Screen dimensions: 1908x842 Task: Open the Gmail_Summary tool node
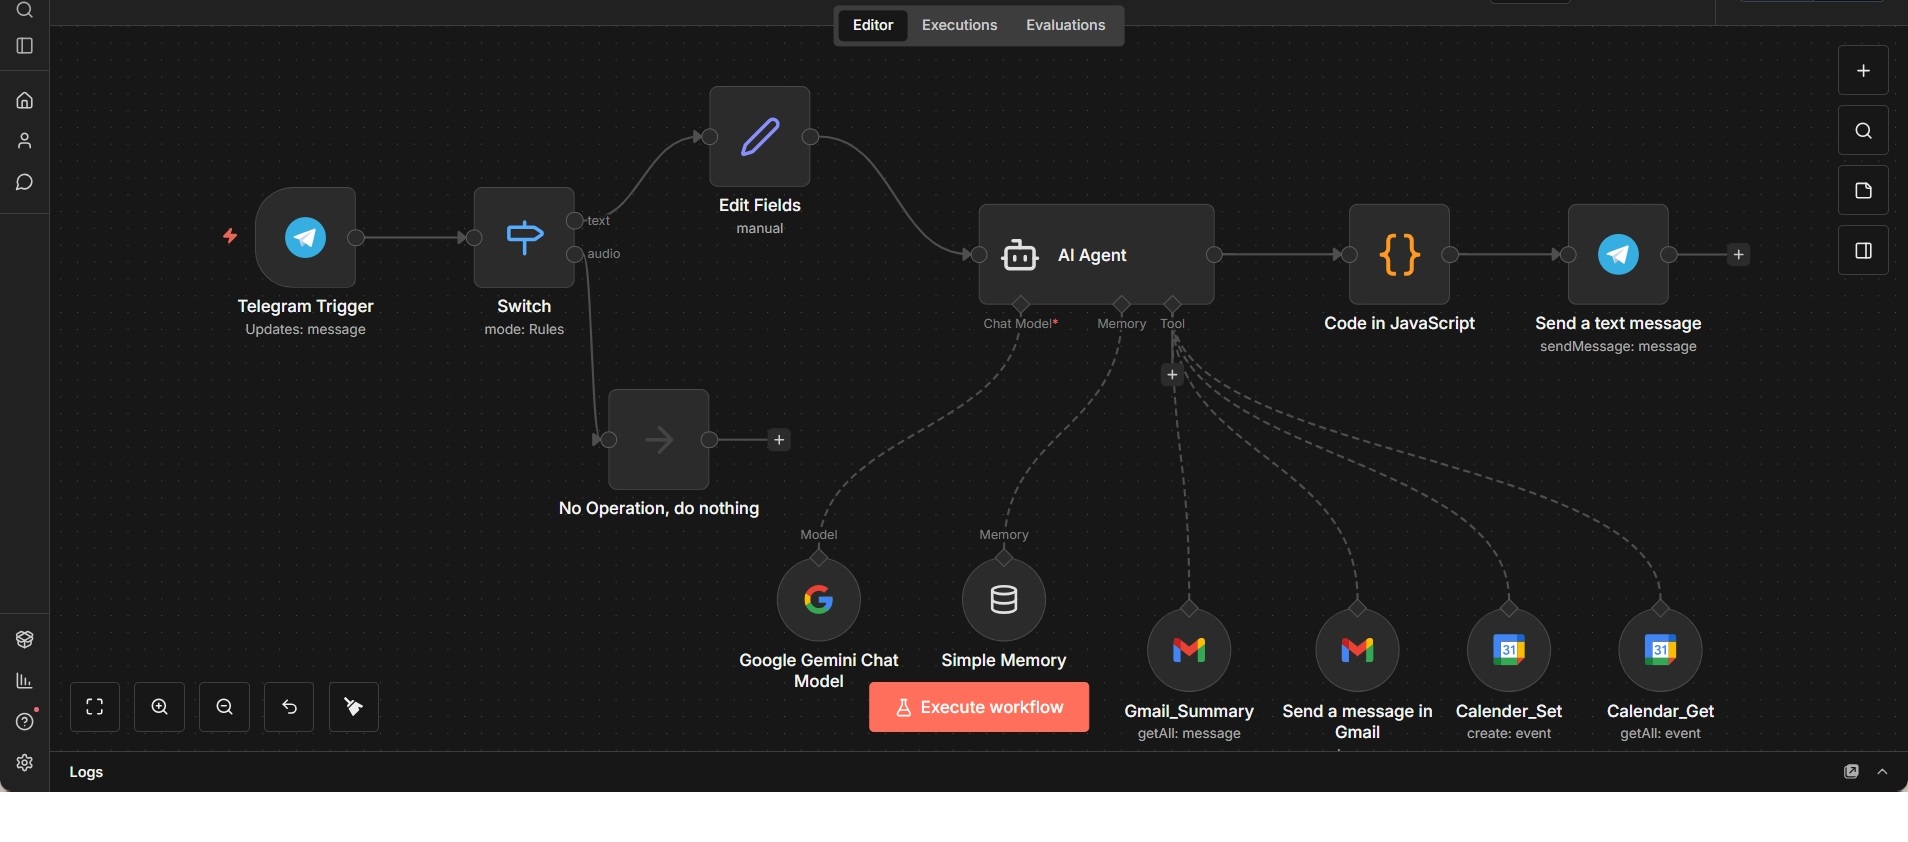pos(1189,651)
